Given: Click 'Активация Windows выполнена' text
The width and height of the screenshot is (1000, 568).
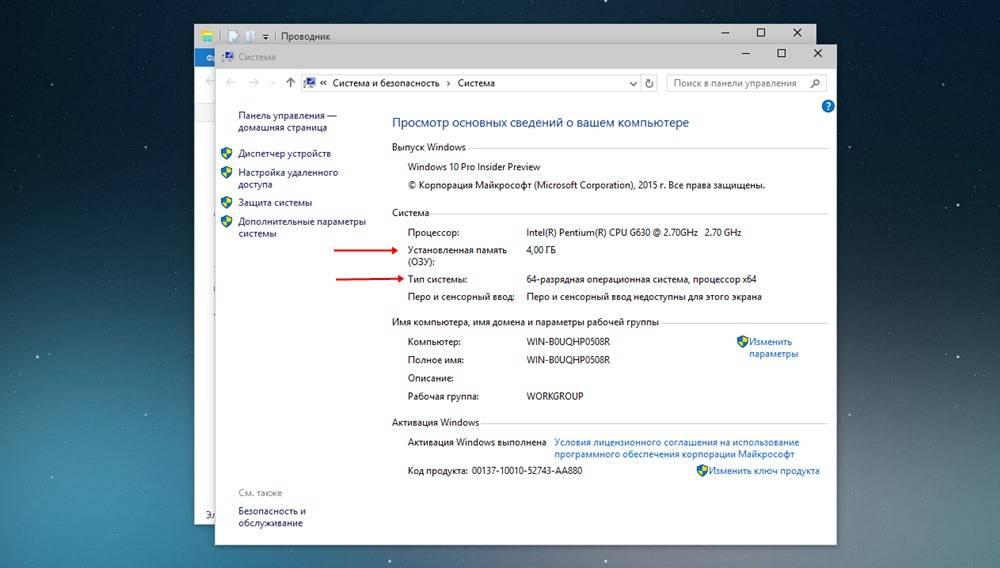Looking at the screenshot, I should click(477, 442).
